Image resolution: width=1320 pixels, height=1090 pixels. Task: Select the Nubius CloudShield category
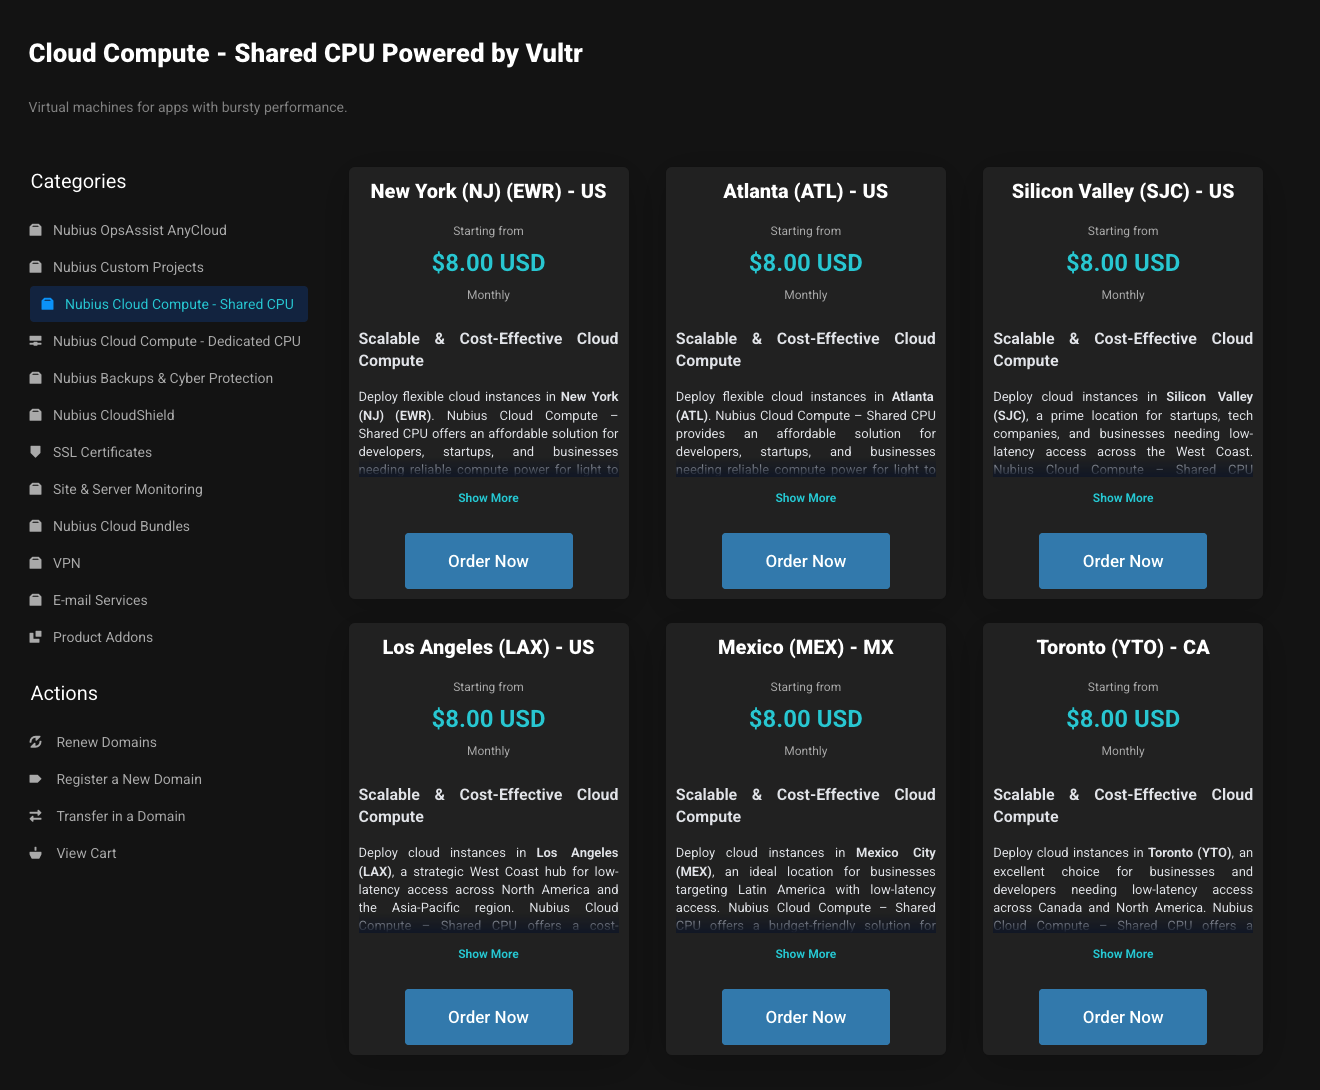[114, 415]
